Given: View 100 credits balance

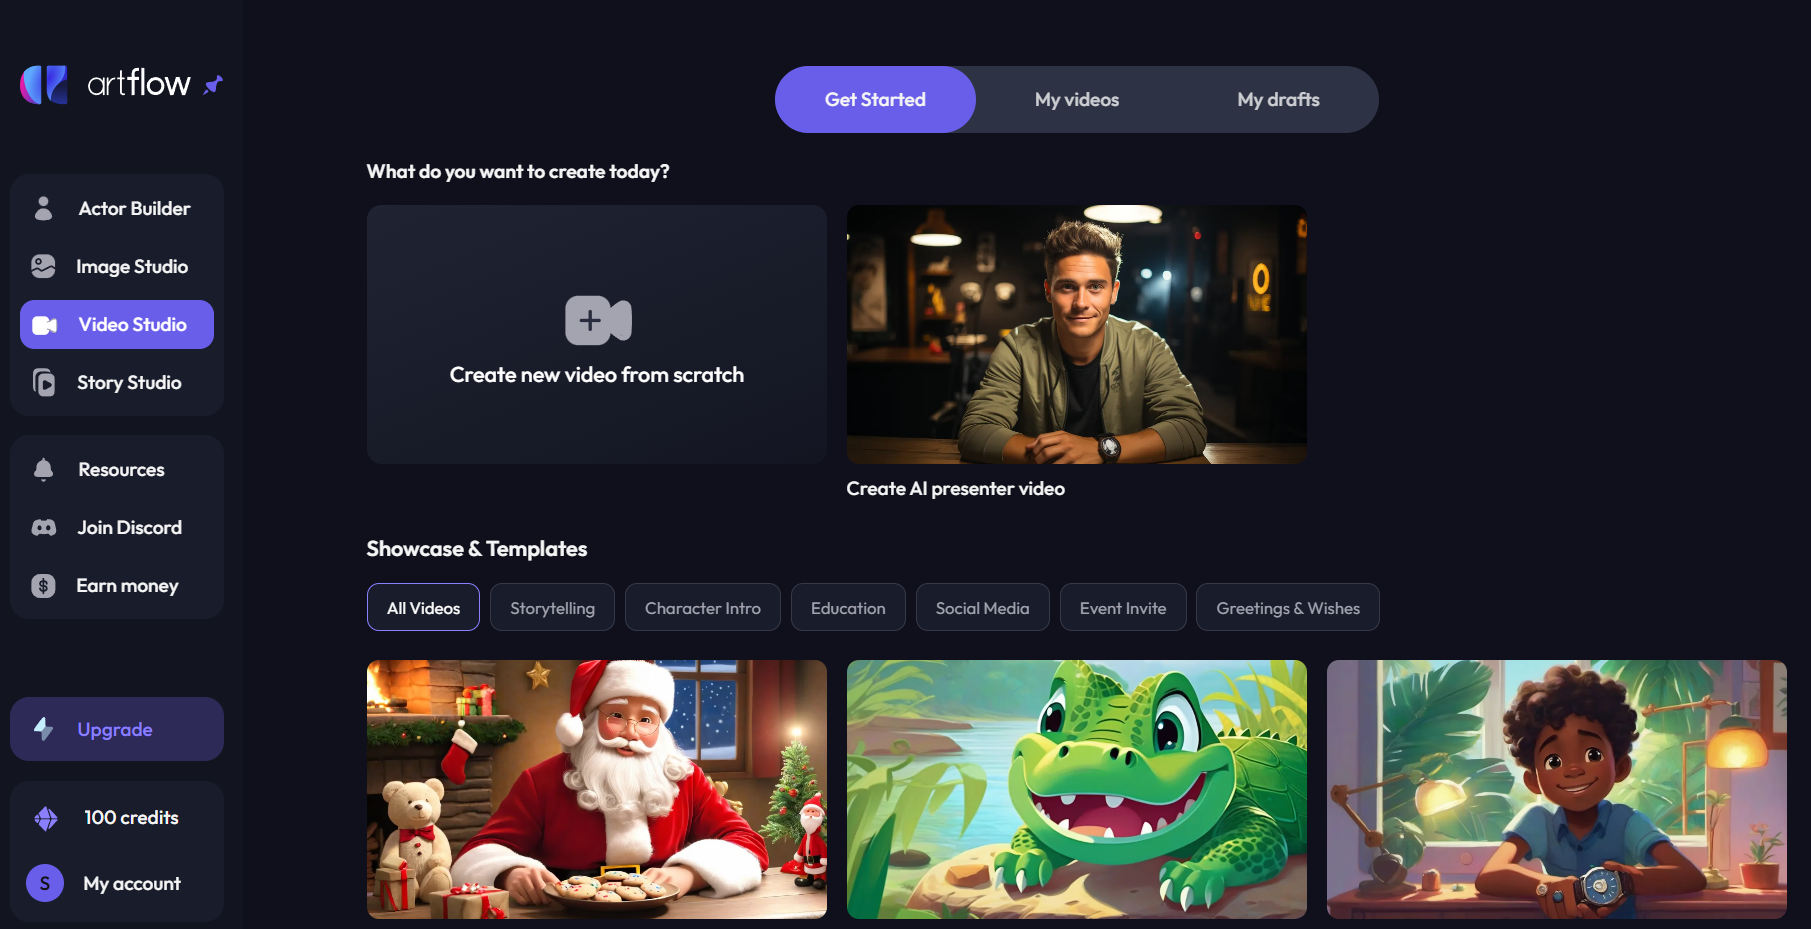Looking at the screenshot, I should pos(117,818).
